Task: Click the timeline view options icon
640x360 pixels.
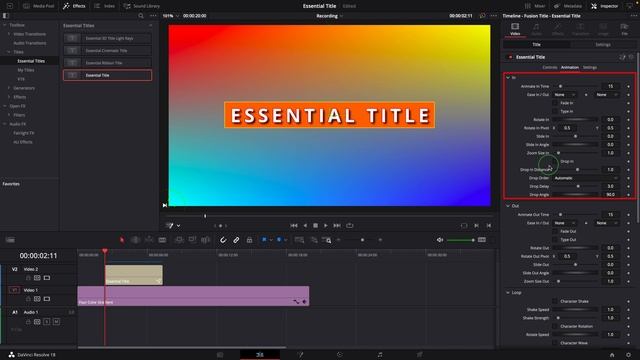Action: (x=10, y=240)
